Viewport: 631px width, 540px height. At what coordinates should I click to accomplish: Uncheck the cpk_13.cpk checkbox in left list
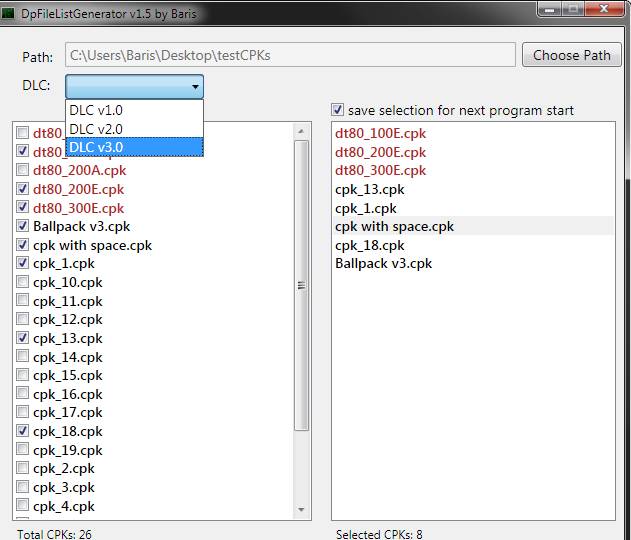23,338
